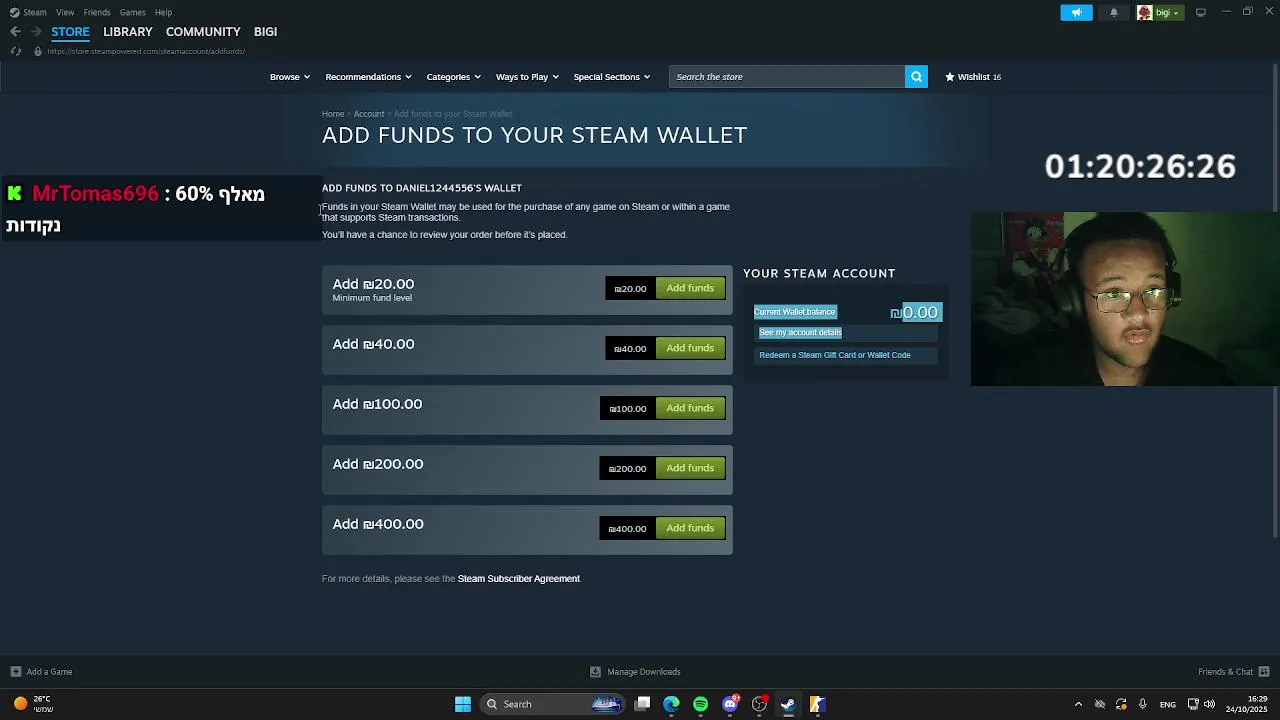Click the ENG language indicator
1280x720 pixels.
[x=1167, y=704]
